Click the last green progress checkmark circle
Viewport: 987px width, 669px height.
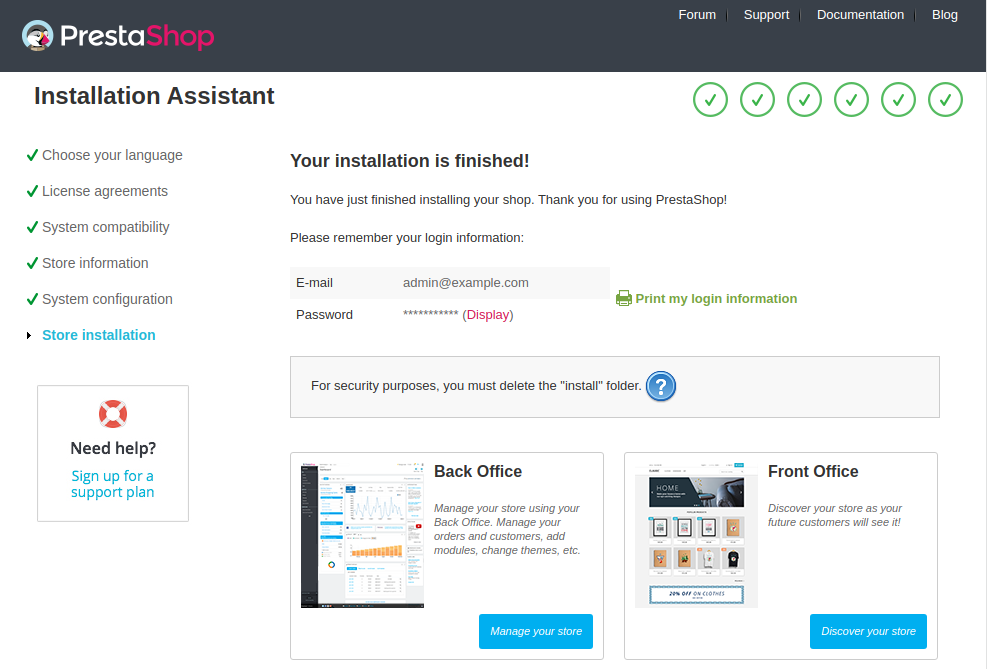tap(945, 100)
